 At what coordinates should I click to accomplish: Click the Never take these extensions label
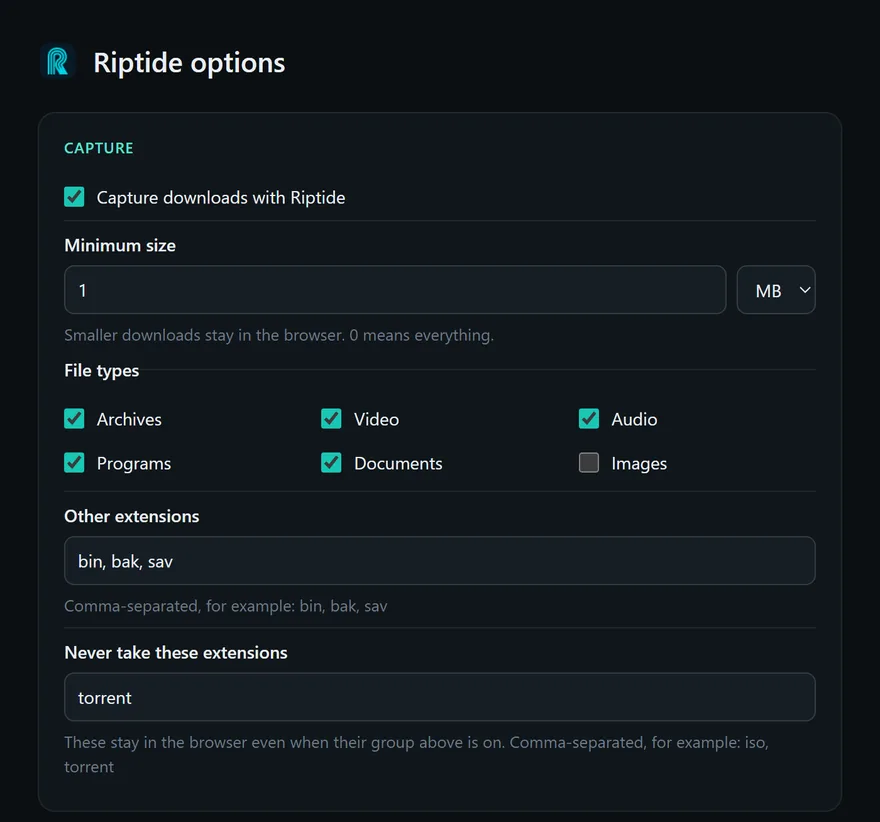(176, 653)
